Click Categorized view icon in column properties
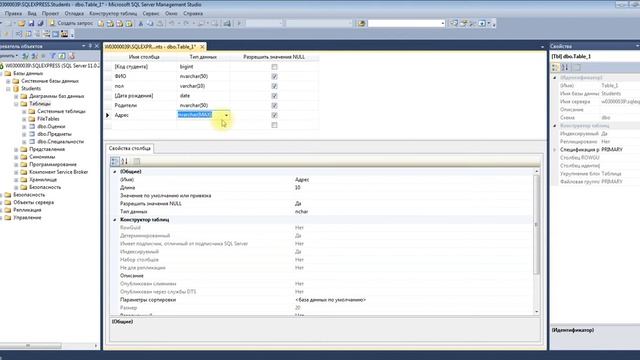Screen dimensions: 640x360 tap(115, 161)
